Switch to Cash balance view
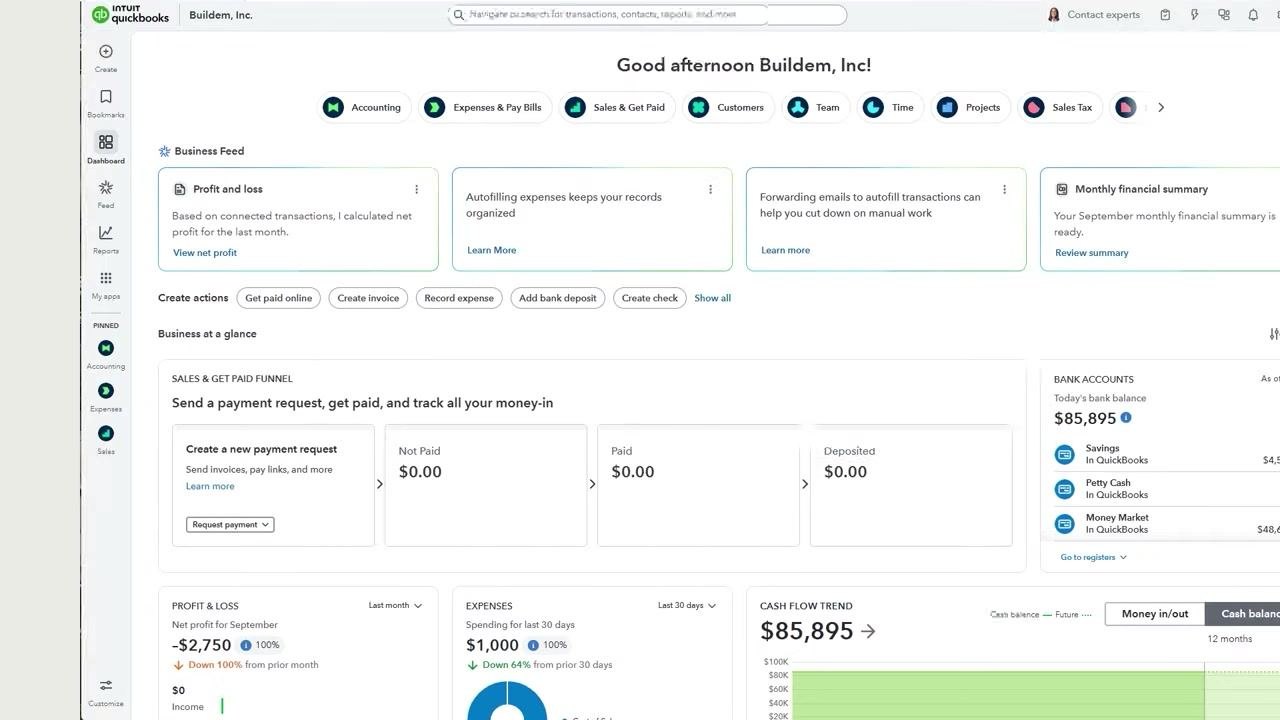Screen dimensions: 1280x720 tap(1243, 614)
